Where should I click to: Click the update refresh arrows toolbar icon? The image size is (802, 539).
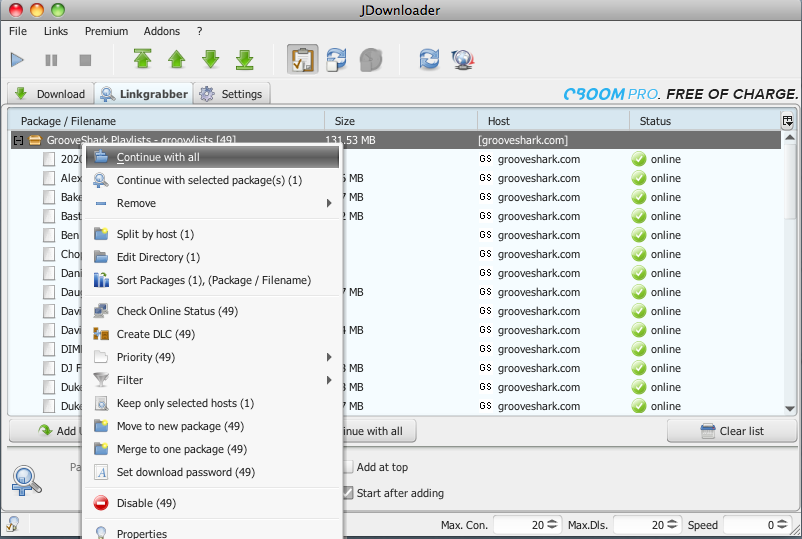[429, 60]
